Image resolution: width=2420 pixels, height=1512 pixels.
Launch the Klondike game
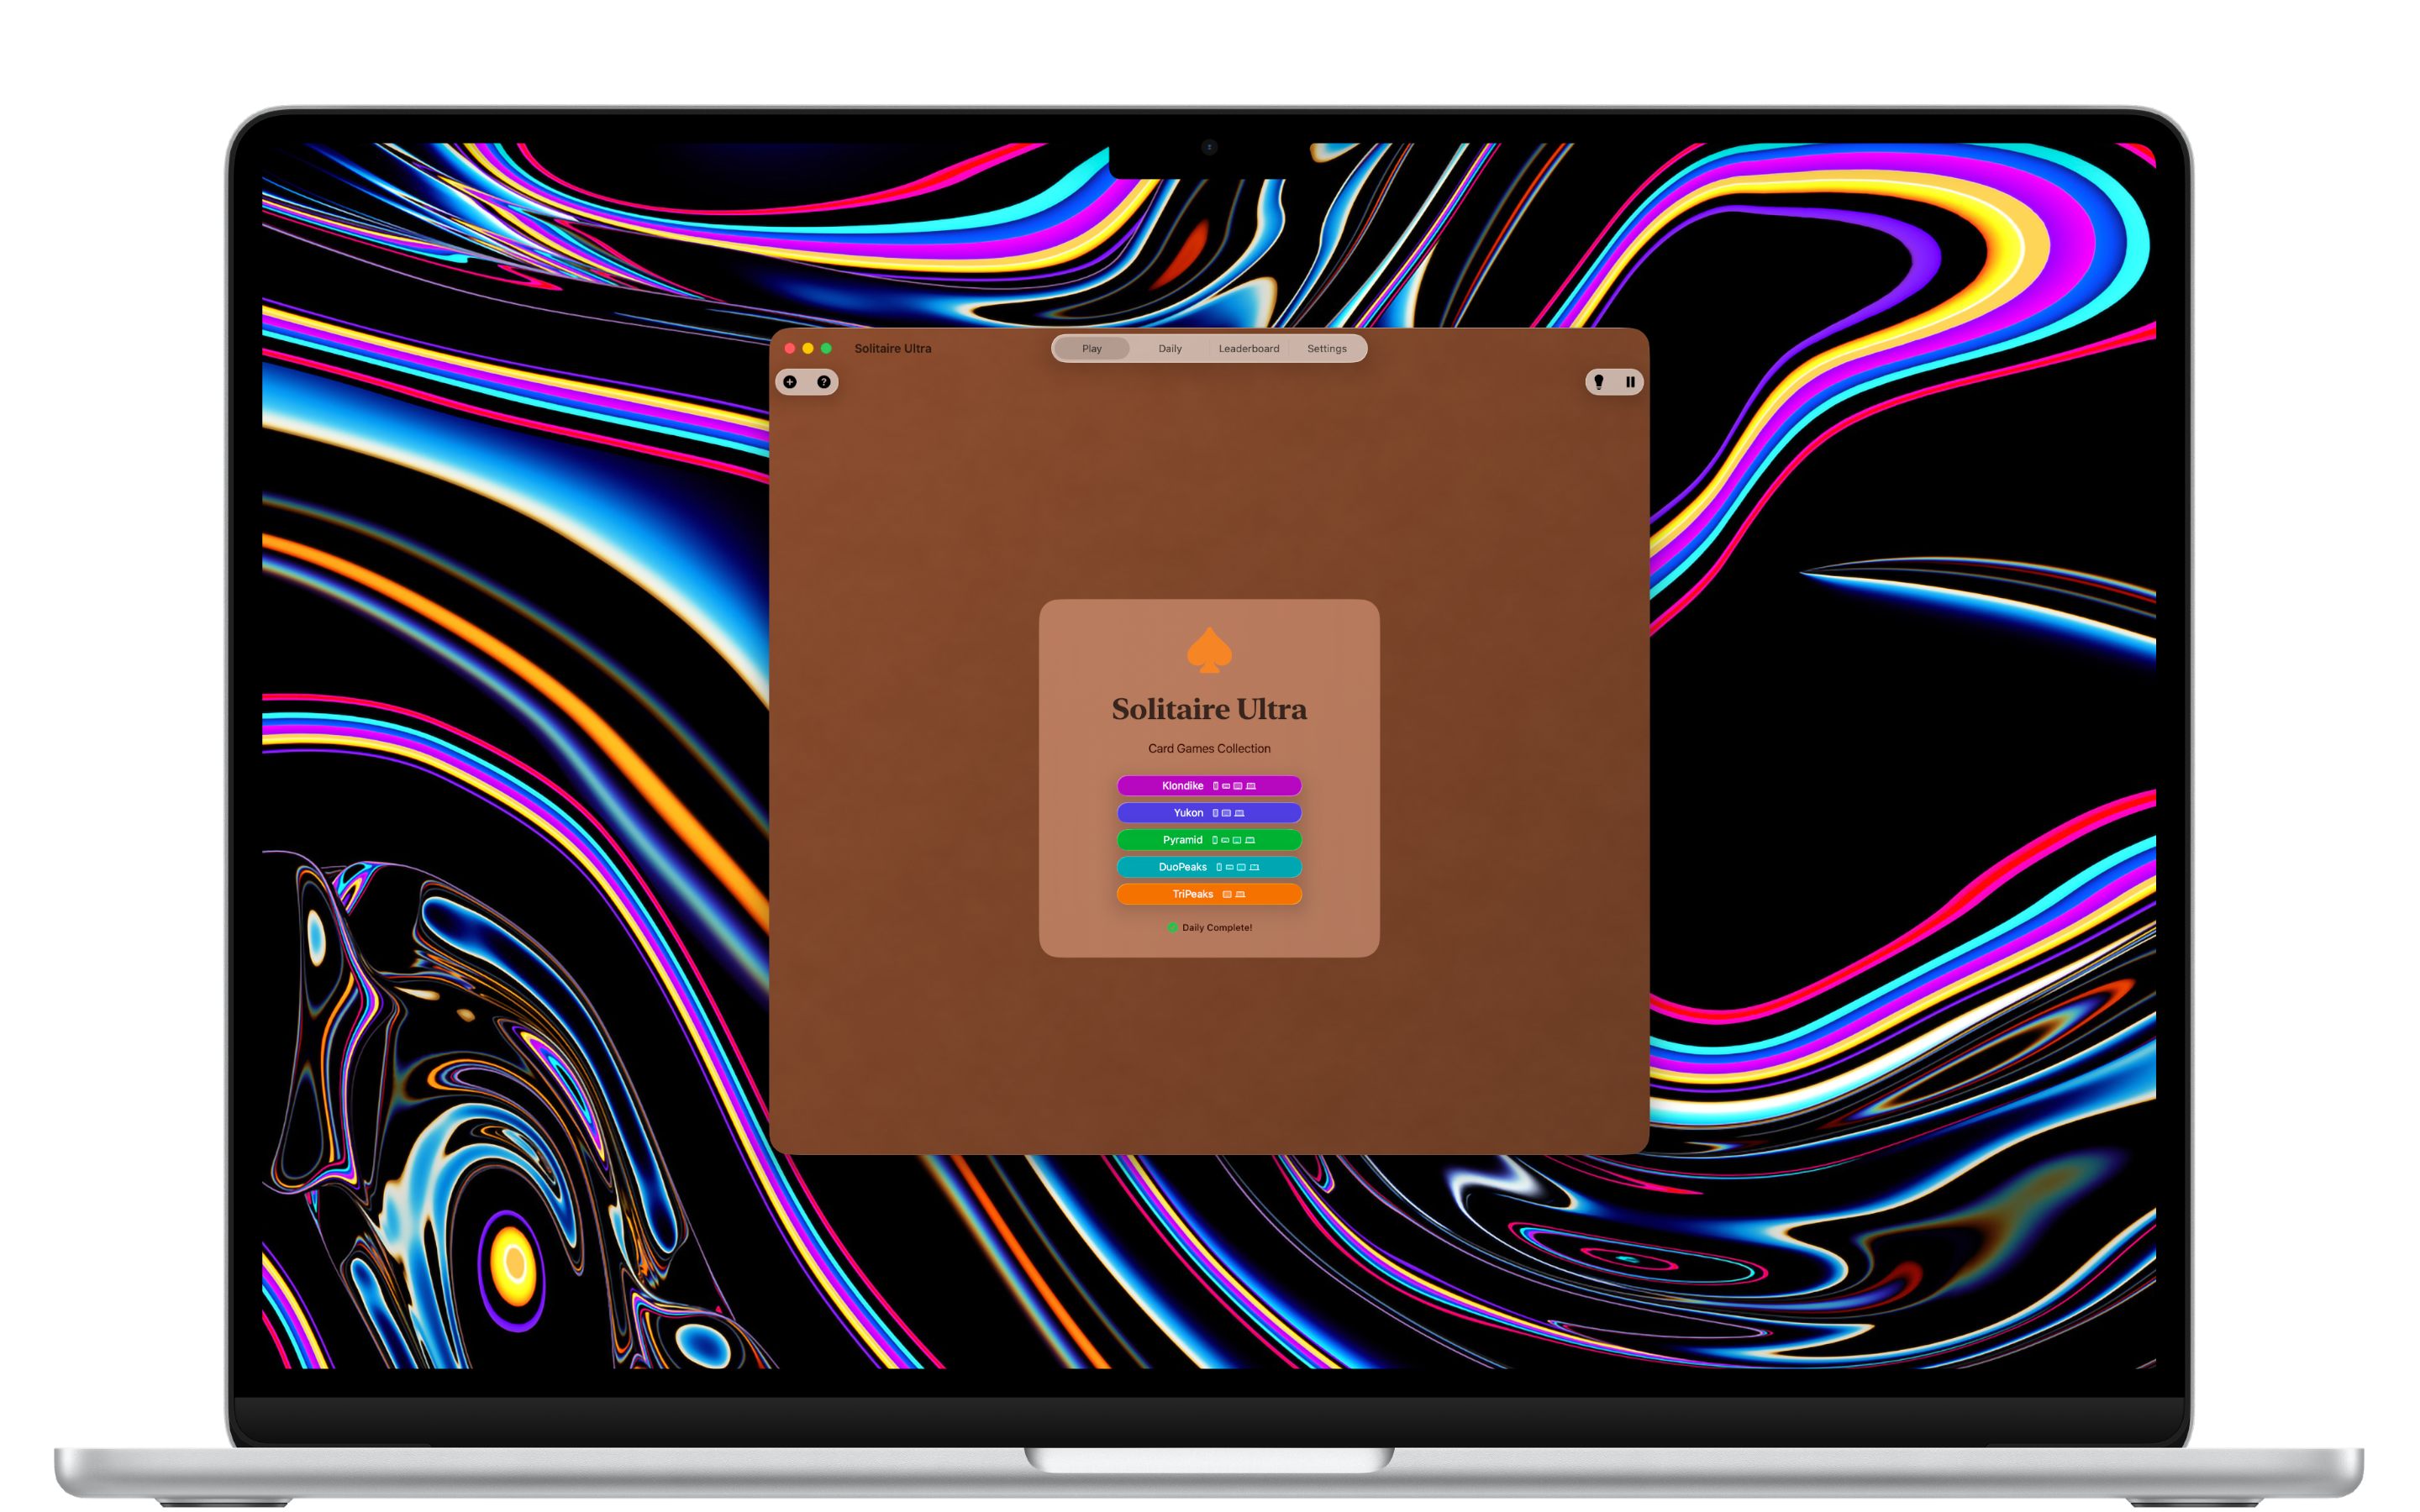[x=1209, y=786]
